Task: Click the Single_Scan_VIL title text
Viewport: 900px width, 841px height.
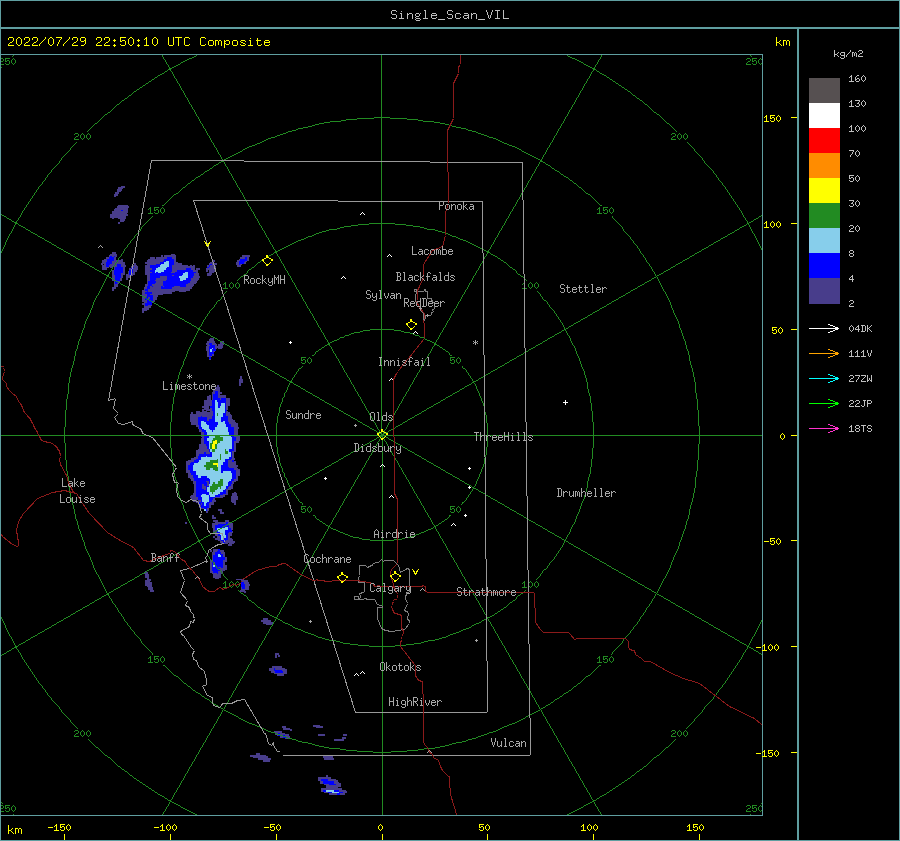Action: [449, 15]
